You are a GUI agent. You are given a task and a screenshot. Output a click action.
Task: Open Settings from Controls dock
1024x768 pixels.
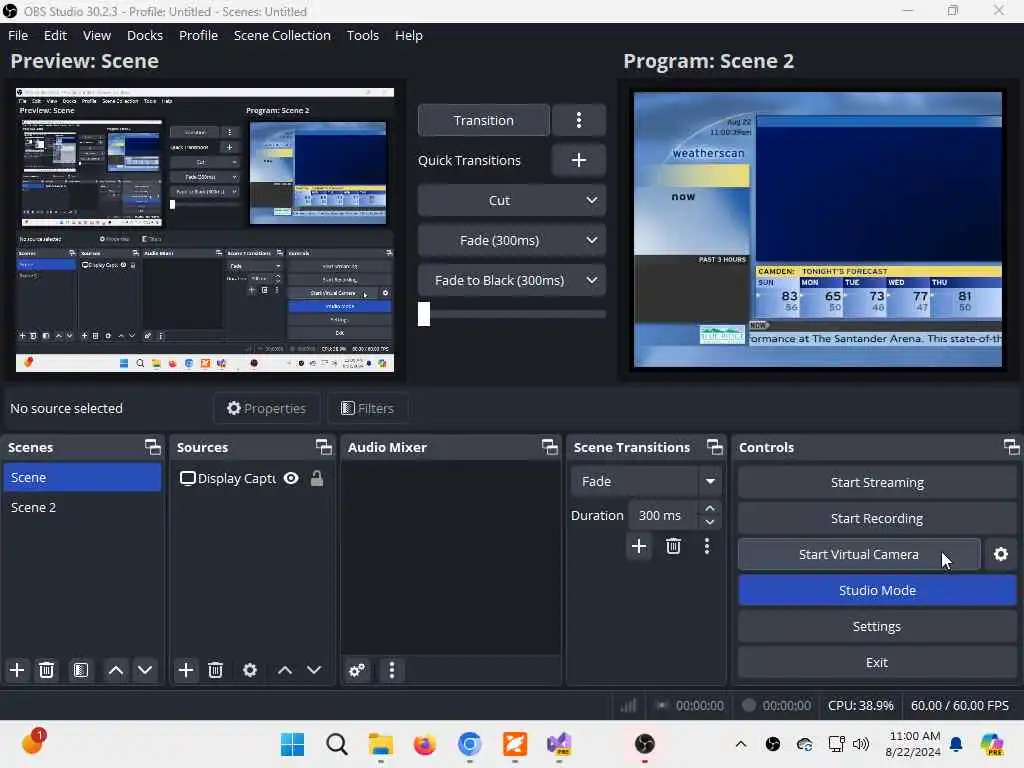(x=877, y=626)
